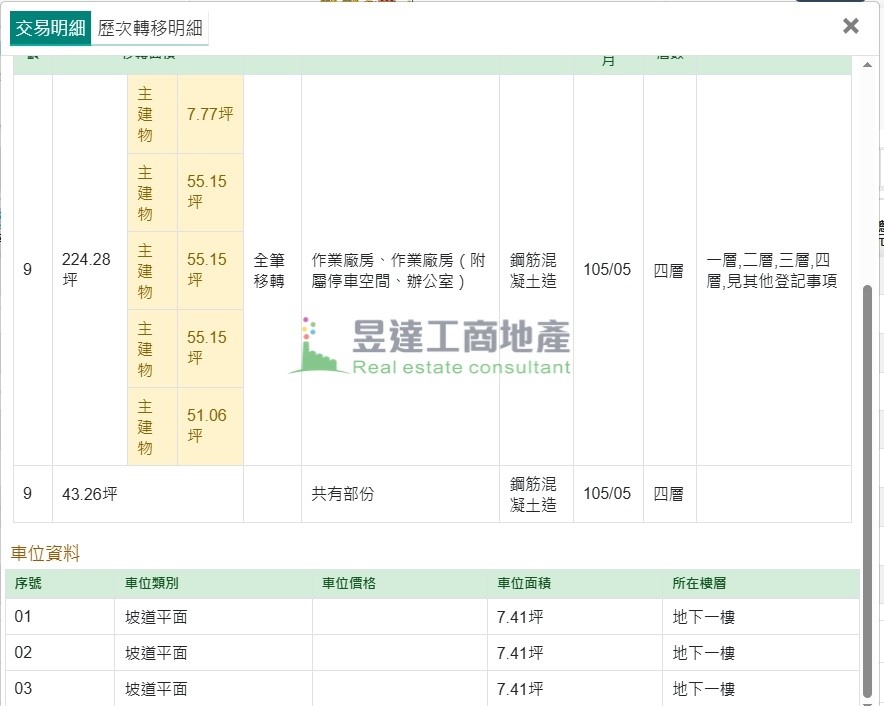Click the 車位面積 column header
The image size is (884, 706).
(x=523, y=583)
